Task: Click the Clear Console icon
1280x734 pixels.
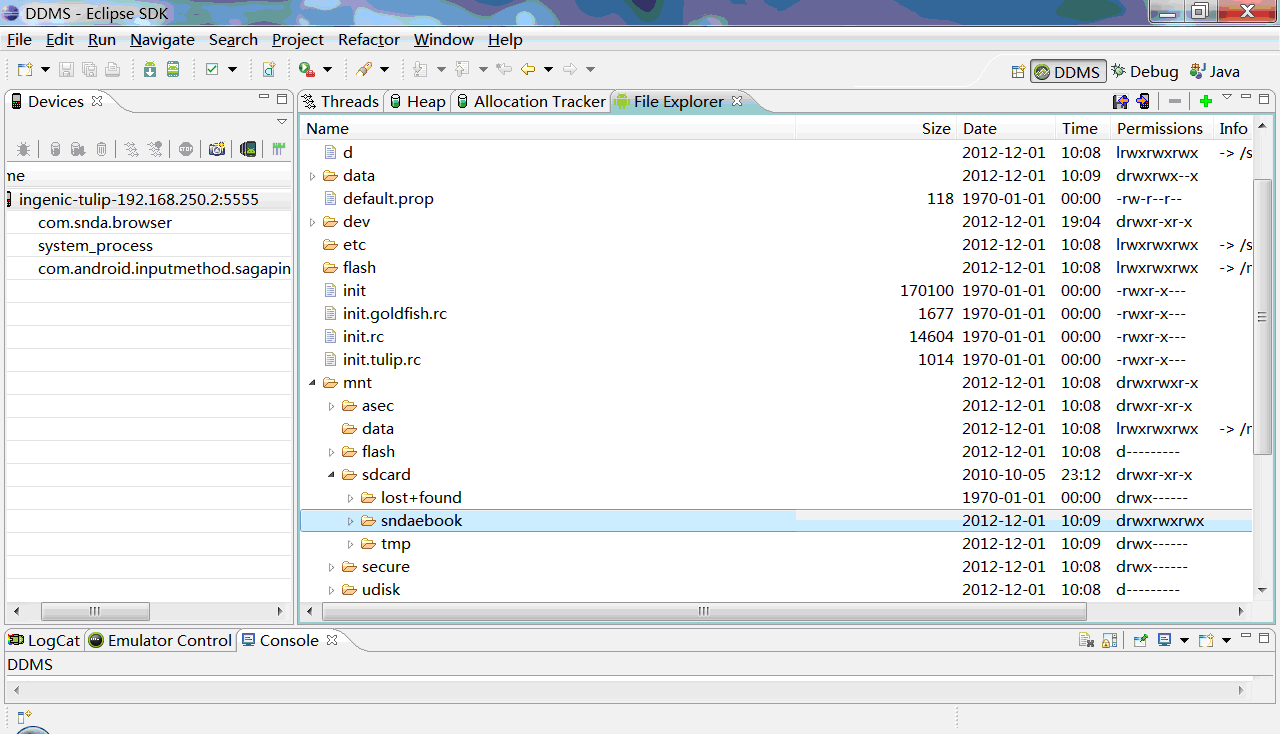Action: (1086, 640)
